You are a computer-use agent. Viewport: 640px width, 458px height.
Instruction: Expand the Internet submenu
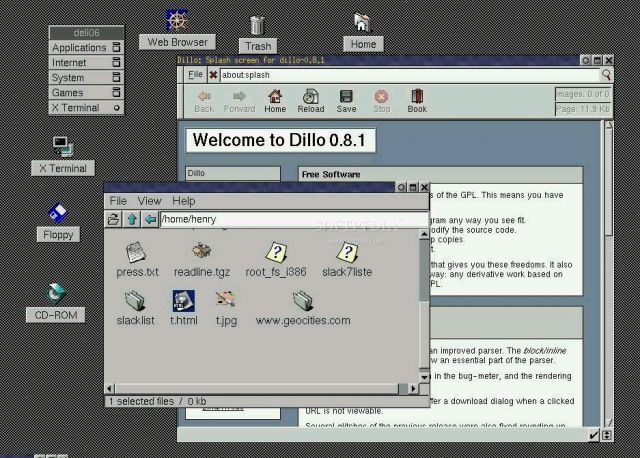86,62
